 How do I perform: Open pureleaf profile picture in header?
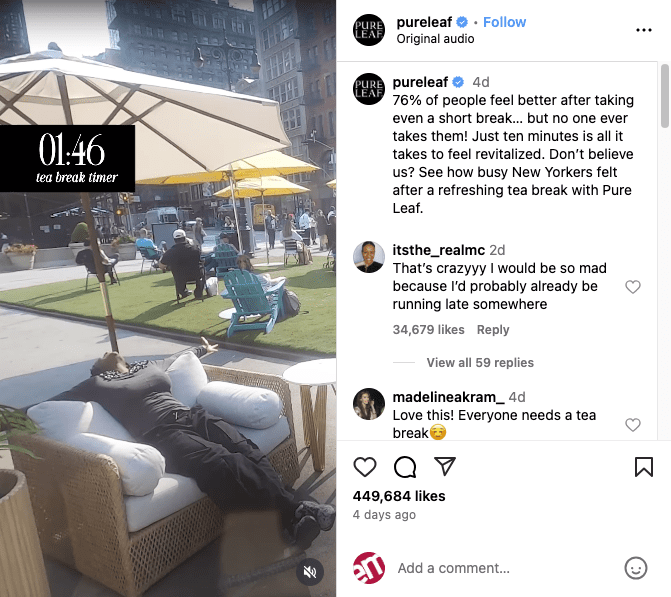pos(369,30)
